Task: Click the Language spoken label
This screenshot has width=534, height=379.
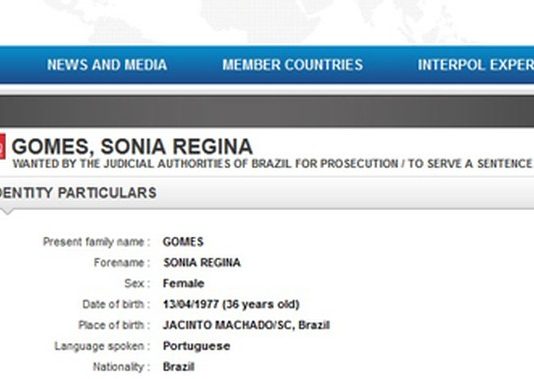Action: tap(102, 346)
